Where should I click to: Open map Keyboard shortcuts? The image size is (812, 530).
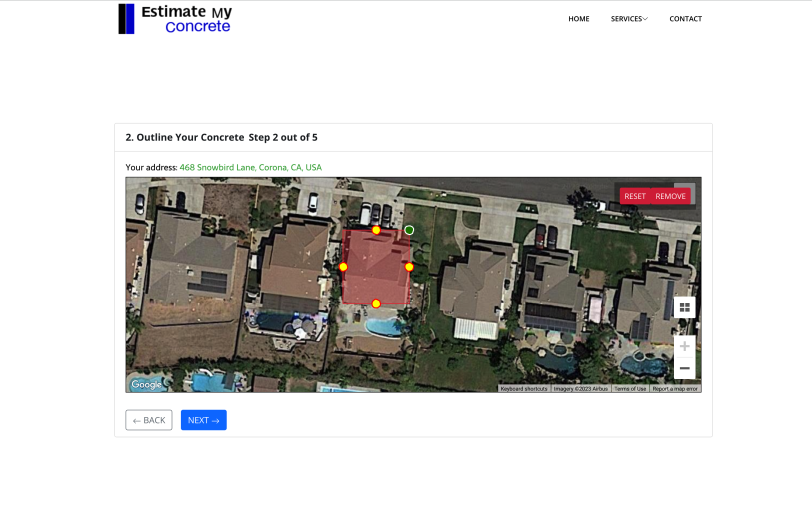(x=524, y=388)
